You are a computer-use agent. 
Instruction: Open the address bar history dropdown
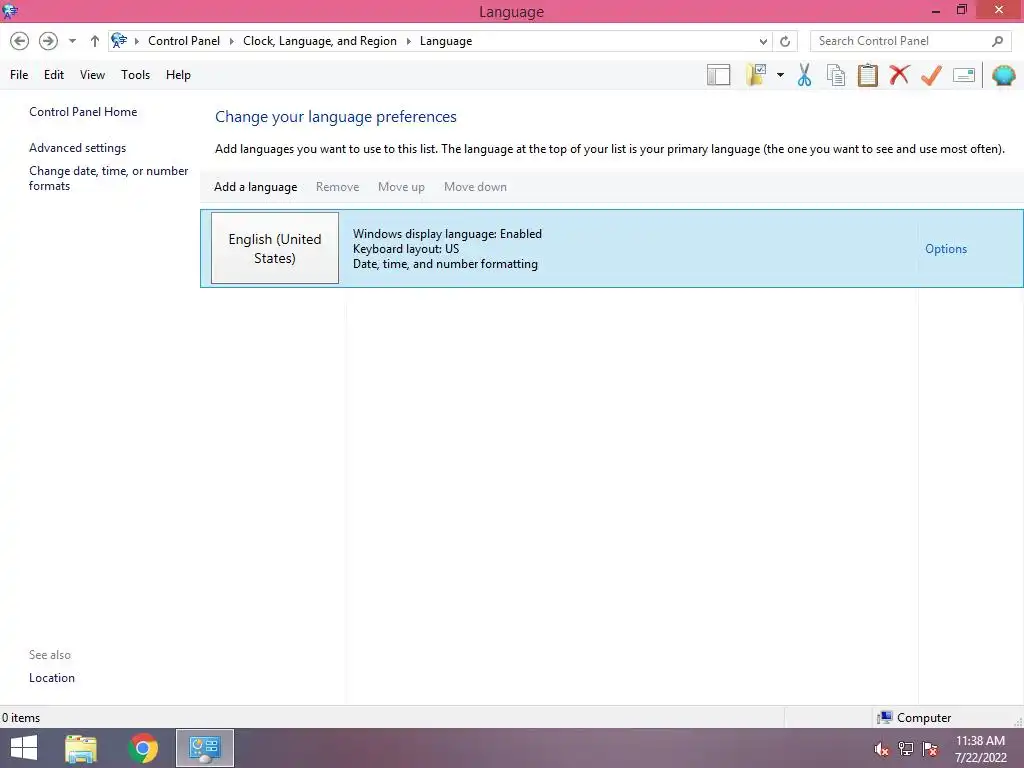[763, 41]
